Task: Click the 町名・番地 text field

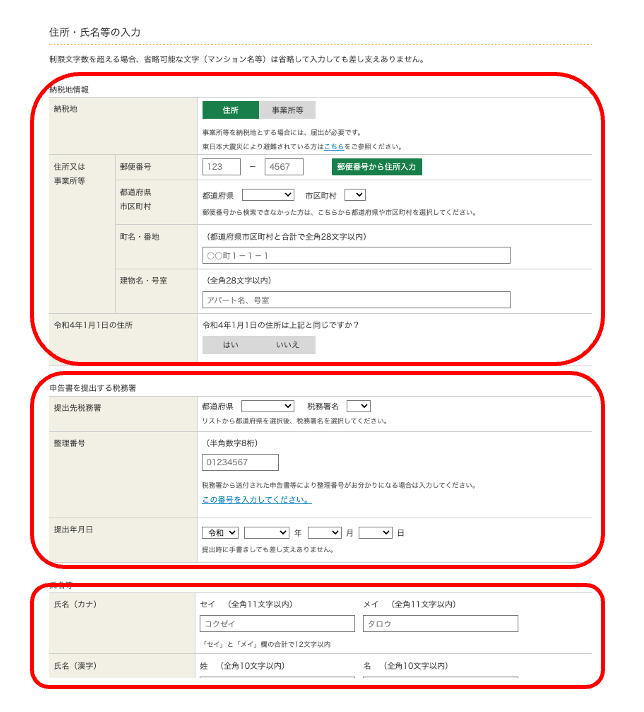Action: tap(355, 256)
